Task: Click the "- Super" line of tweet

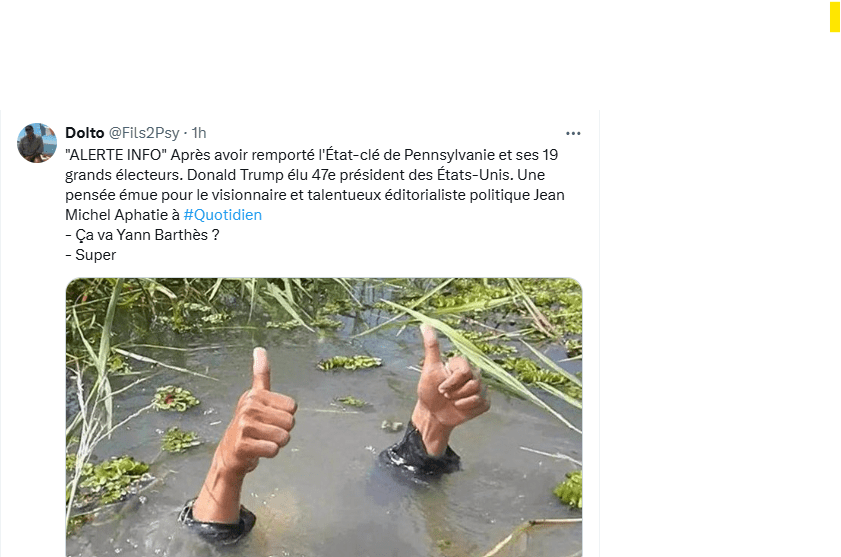Action: [x=91, y=255]
